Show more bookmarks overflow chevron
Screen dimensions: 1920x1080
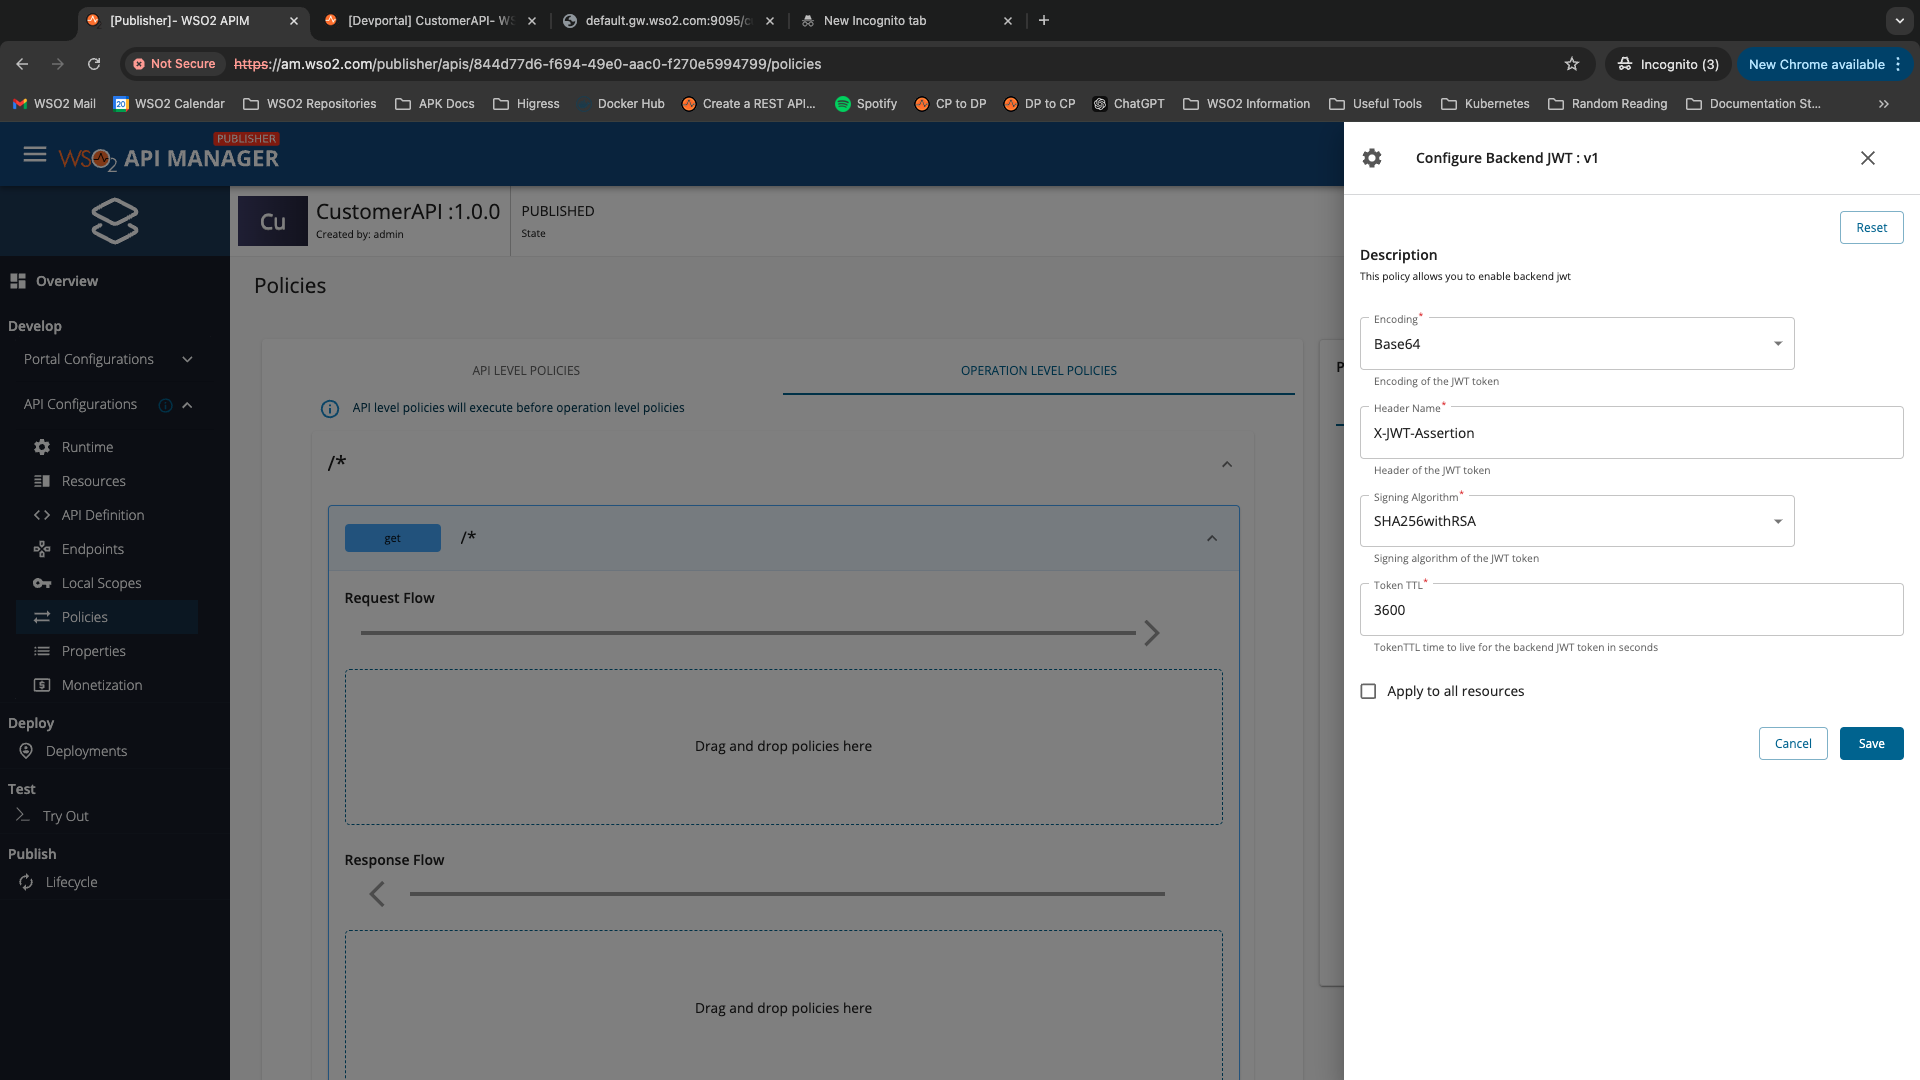point(1884,104)
